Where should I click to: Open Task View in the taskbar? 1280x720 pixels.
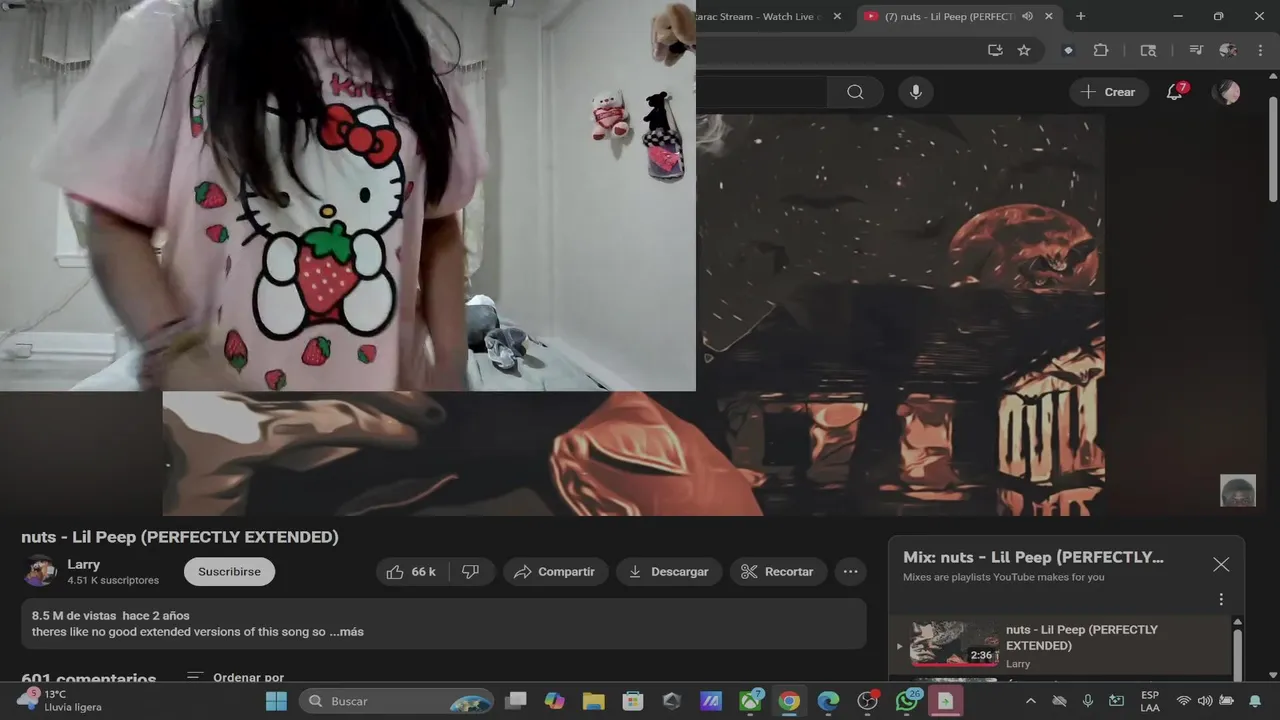(x=515, y=701)
